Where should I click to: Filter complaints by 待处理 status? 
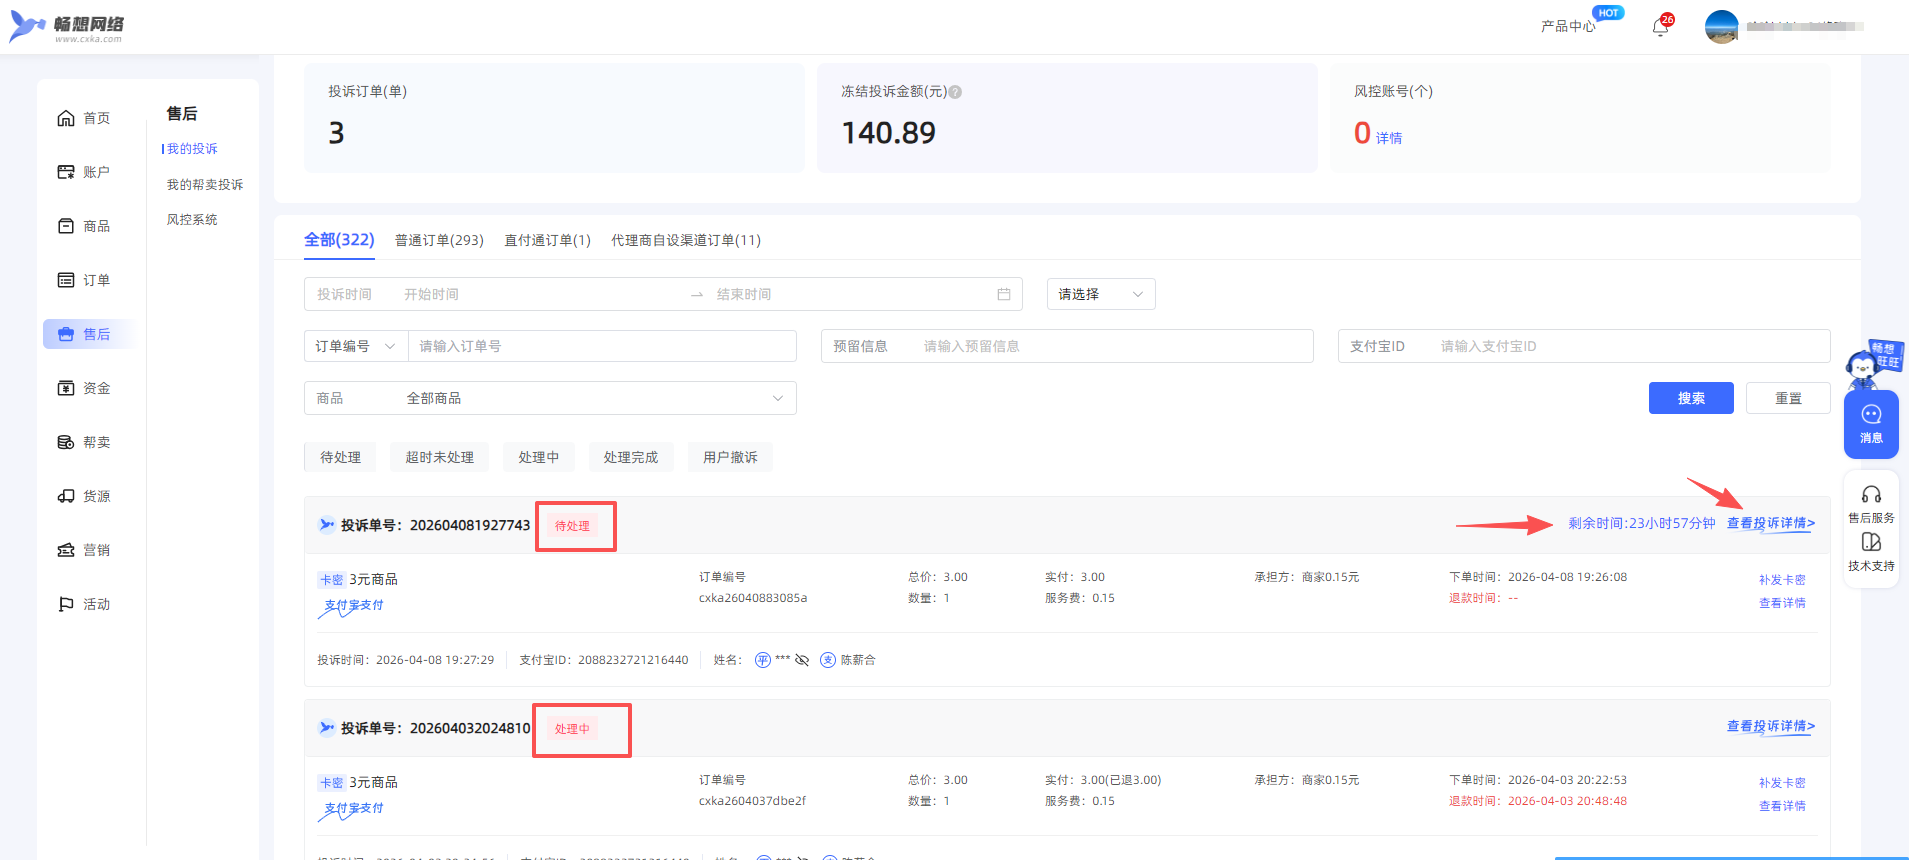(340, 457)
